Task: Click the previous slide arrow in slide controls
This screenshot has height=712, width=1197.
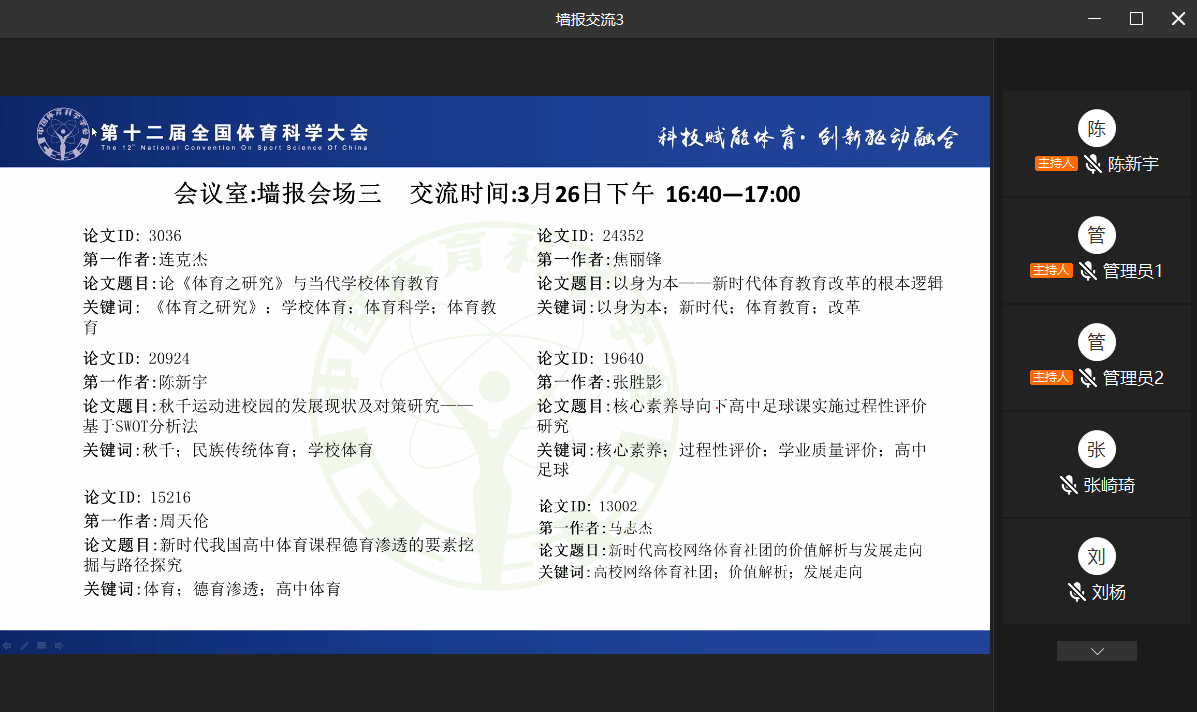Action: [x=6, y=646]
